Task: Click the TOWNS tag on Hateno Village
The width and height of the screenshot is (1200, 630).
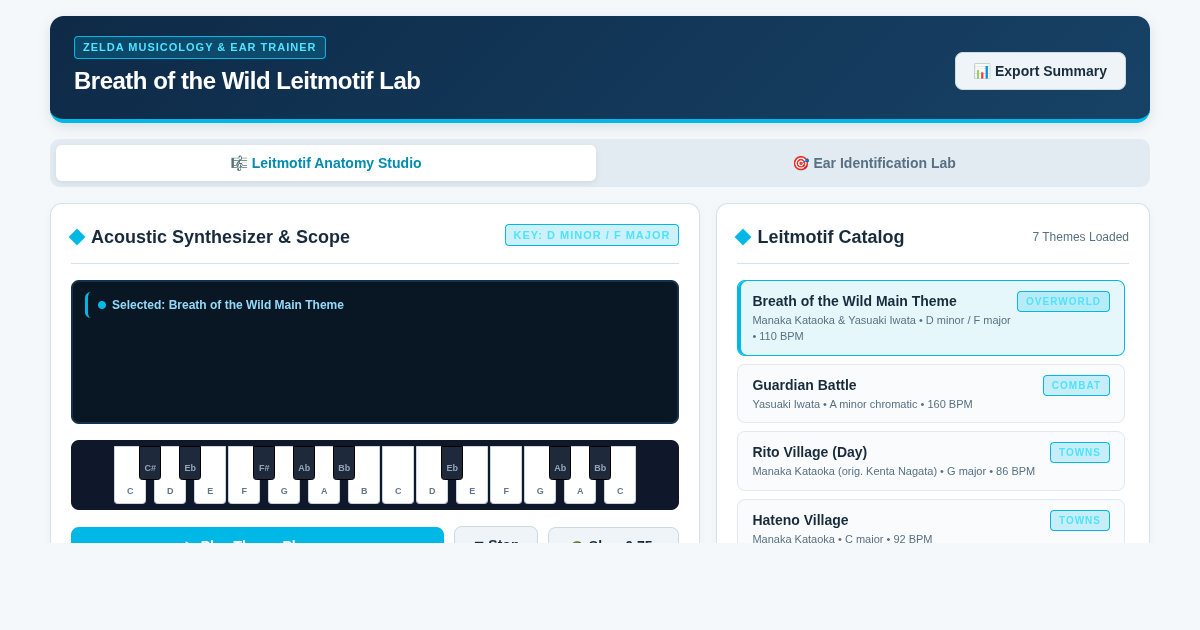Action: click(1080, 520)
